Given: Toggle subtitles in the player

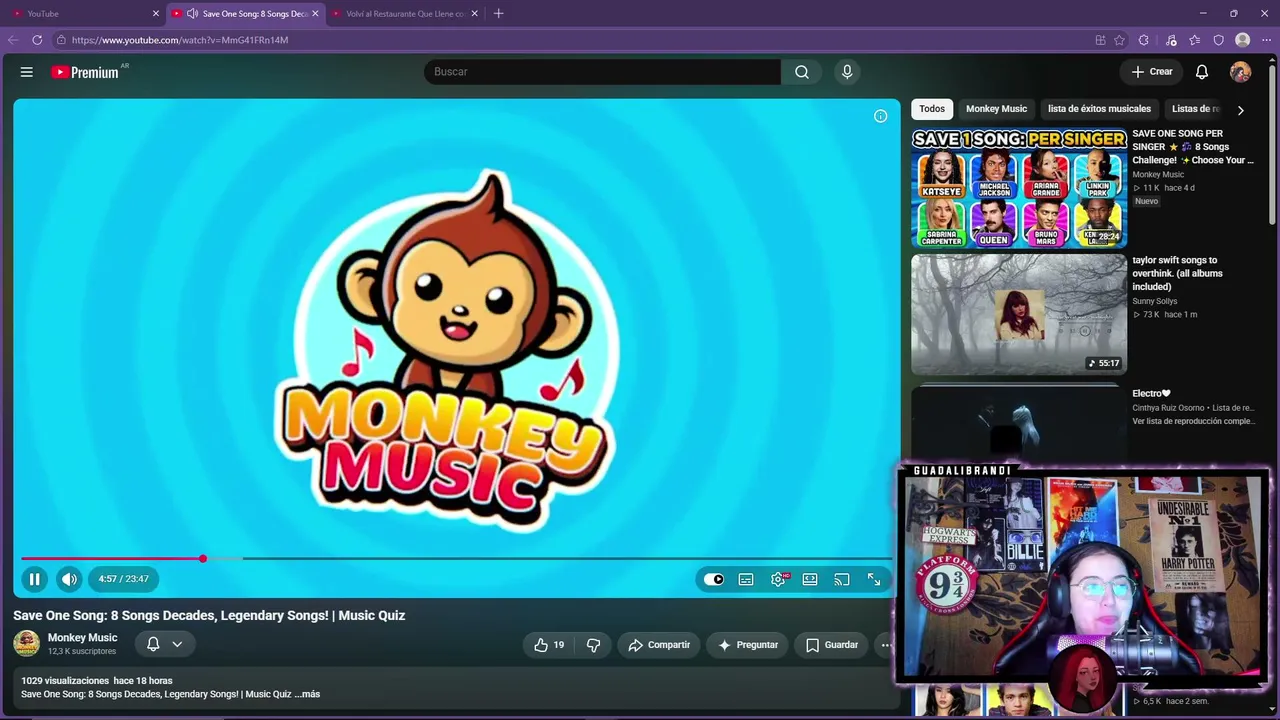Looking at the screenshot, I should coord(746,579).
